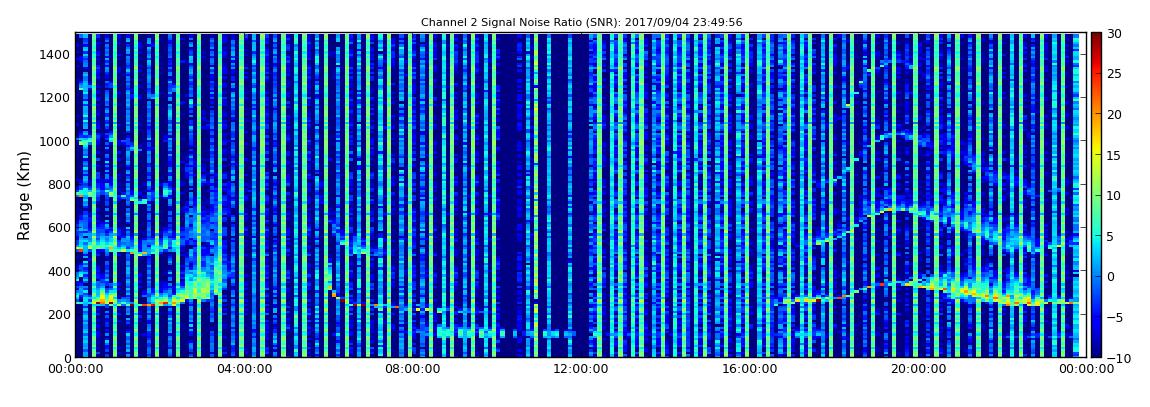The width and height of the screenshot is (1150, 407).
Task: Click the 1200 range tick label
Action: pyautogui.click(x=56, y=98)
